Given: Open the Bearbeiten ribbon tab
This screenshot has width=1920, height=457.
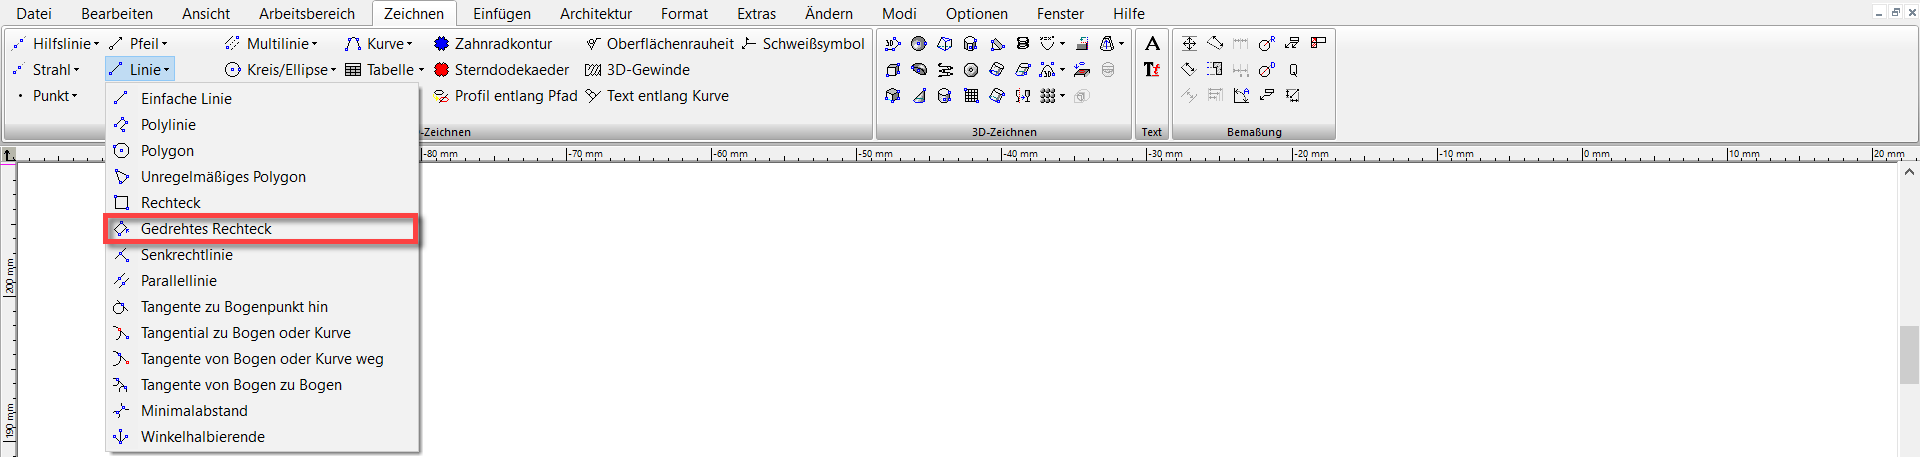Looking at the screenshot, I should pos(117,13).
